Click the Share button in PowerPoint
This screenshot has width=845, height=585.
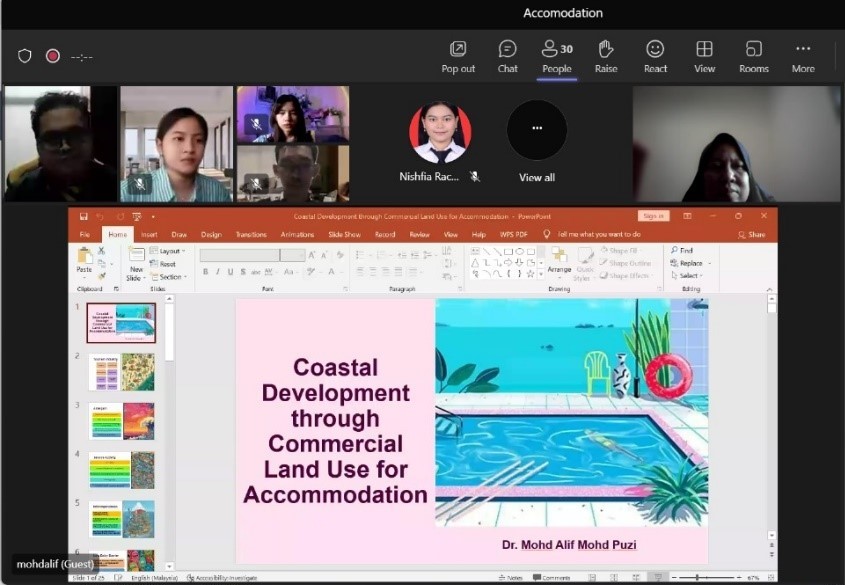752,234
